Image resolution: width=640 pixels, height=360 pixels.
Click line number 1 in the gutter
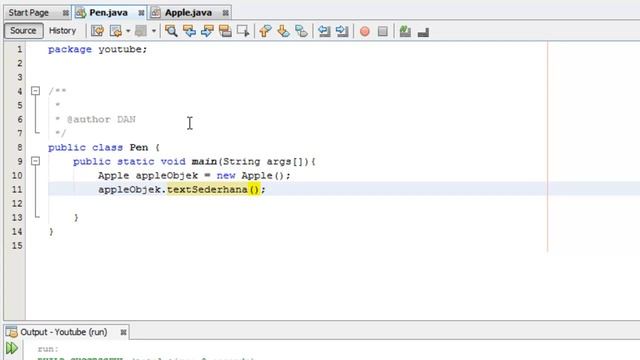coord(19,49)
